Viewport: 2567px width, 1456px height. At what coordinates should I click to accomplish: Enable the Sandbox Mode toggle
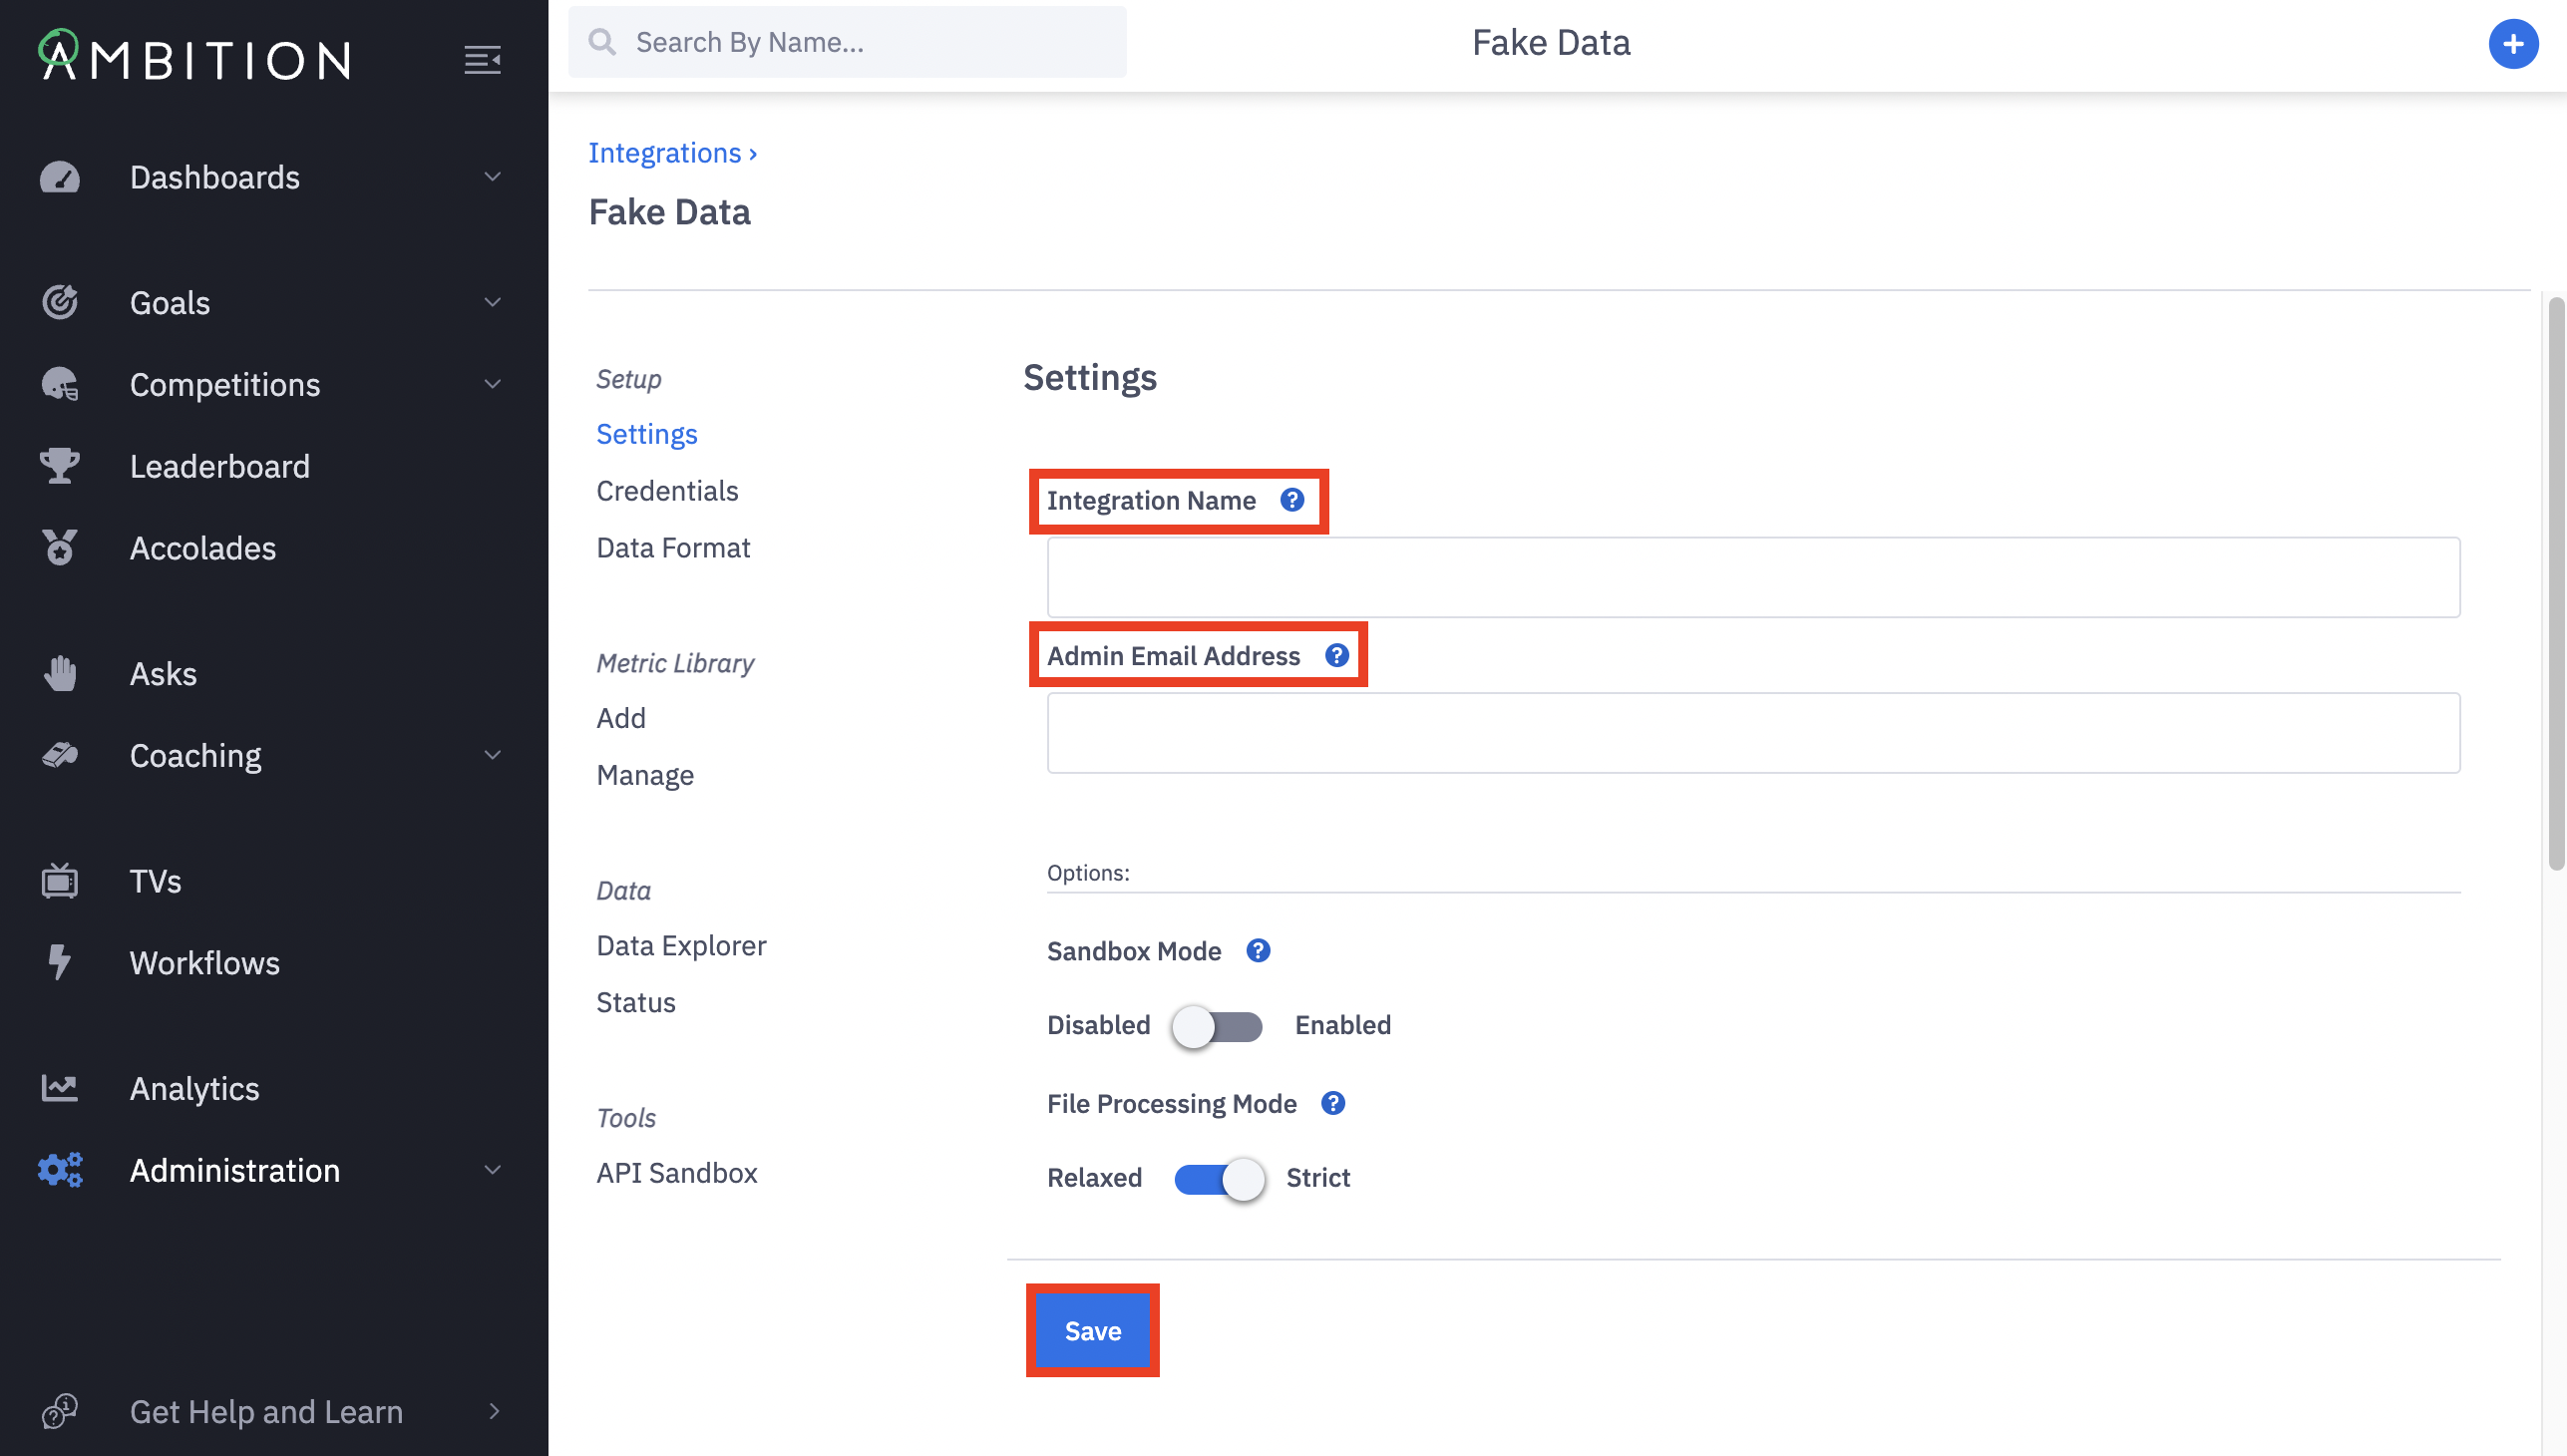tap(1217, 1026)
